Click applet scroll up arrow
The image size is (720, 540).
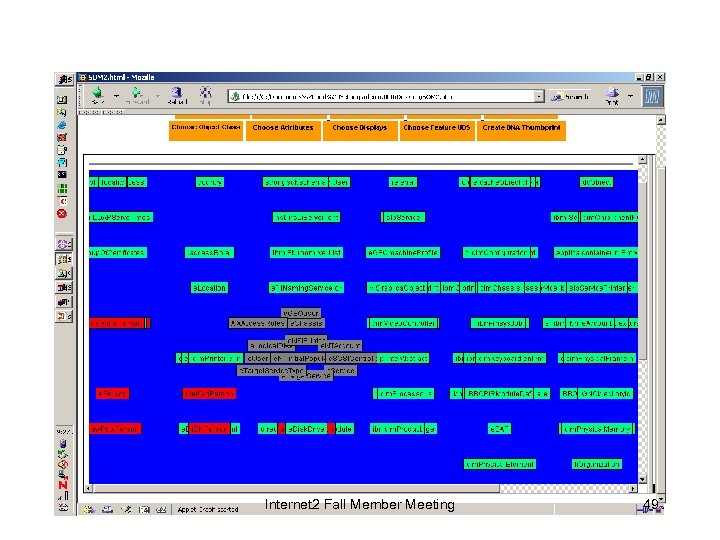click(642, 160)
